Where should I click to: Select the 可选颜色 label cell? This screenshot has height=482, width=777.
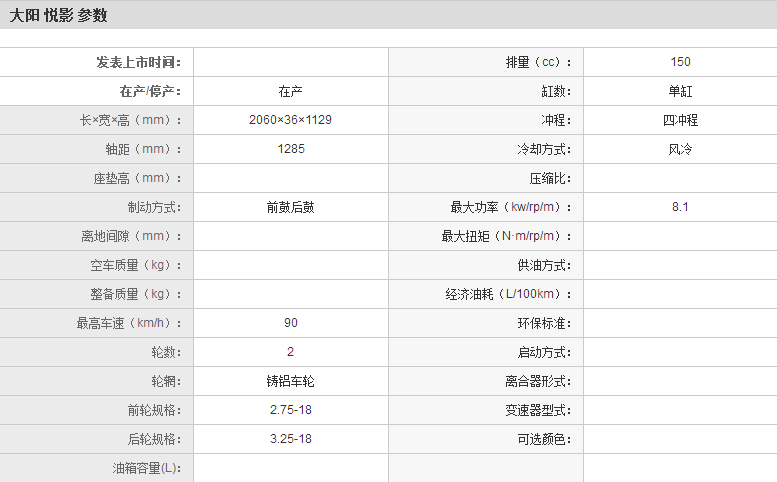pos(546,439)
